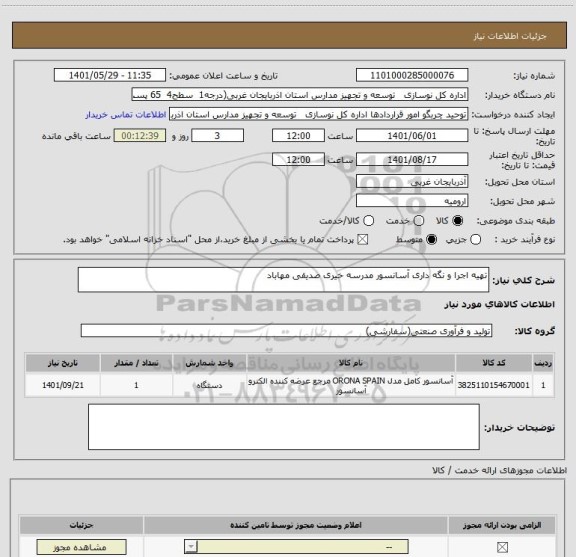This screenshot has height=557, width=576.
Task: Click the جزئیات column header
Action: tap(82, 525)
